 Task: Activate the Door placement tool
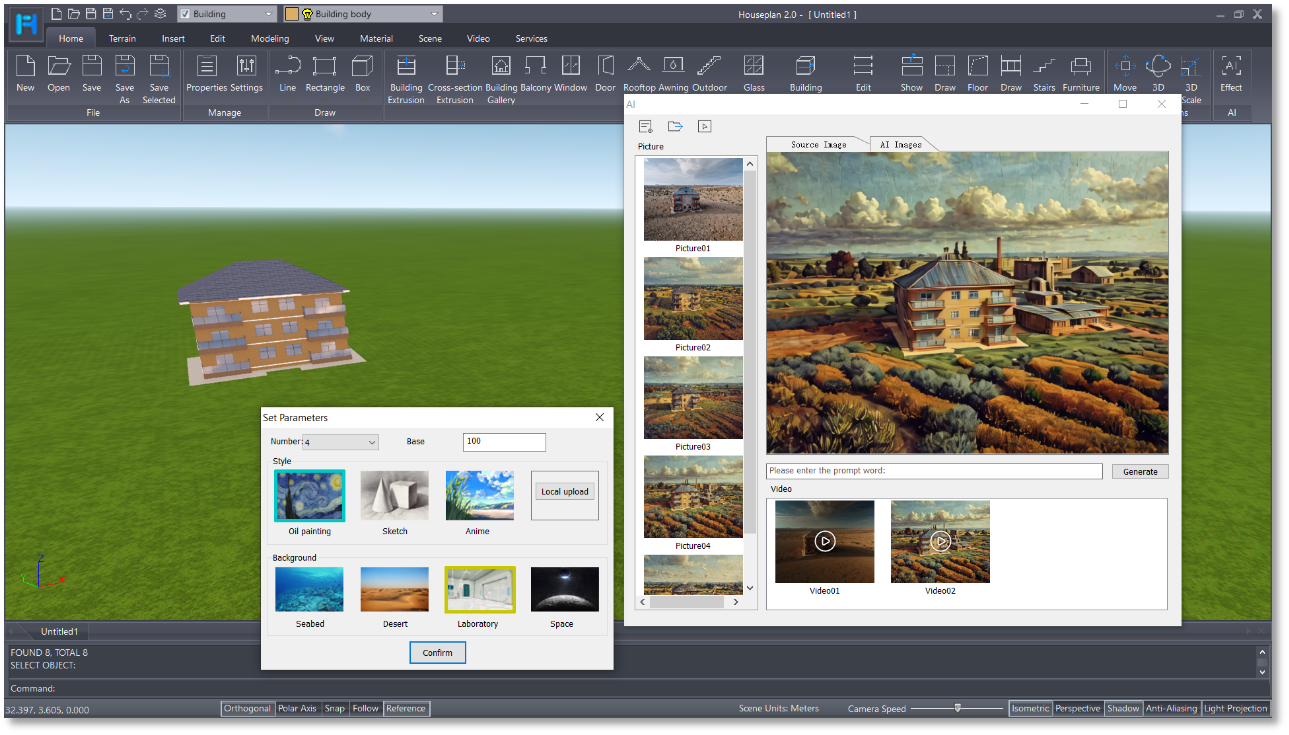point(605,72)
